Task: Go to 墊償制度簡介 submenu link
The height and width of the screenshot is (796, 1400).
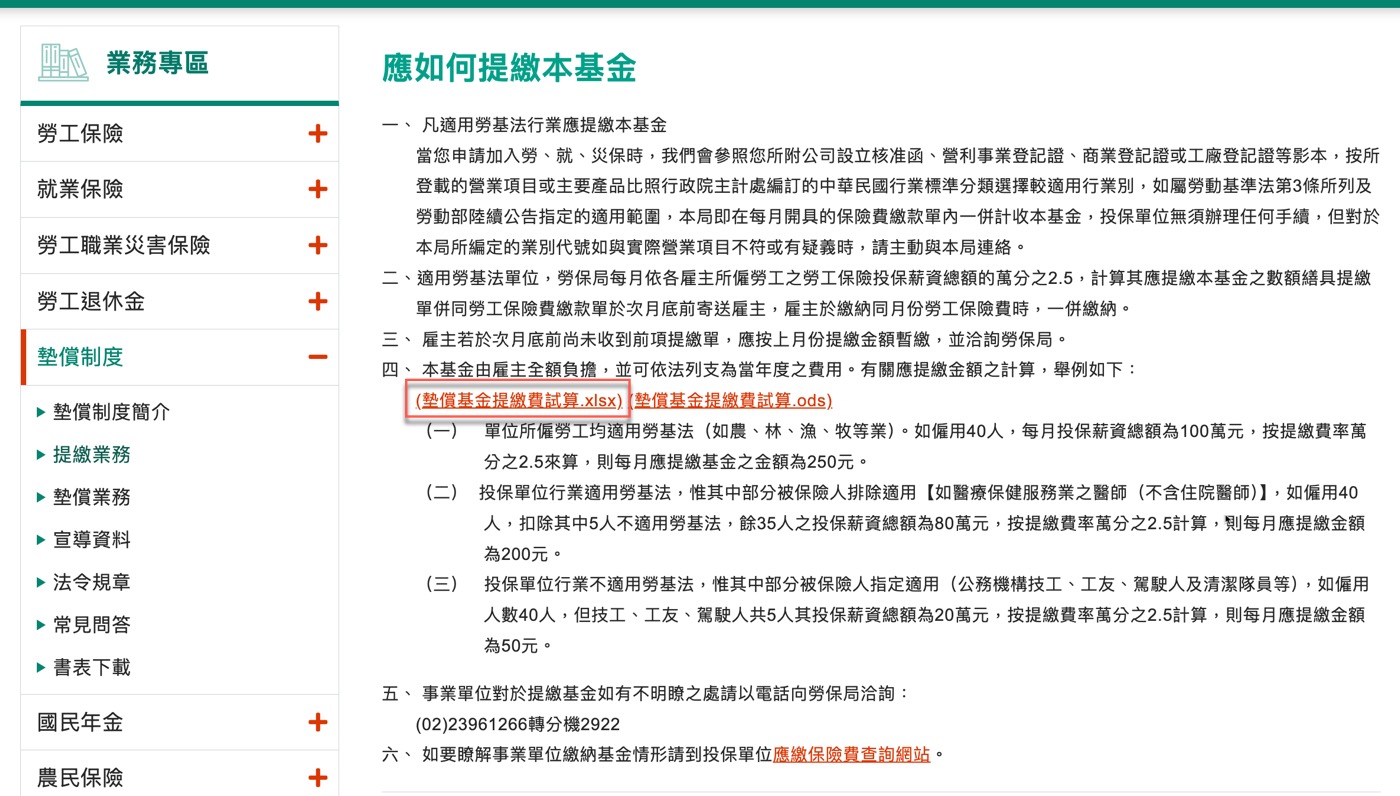Action: [111, 412]
